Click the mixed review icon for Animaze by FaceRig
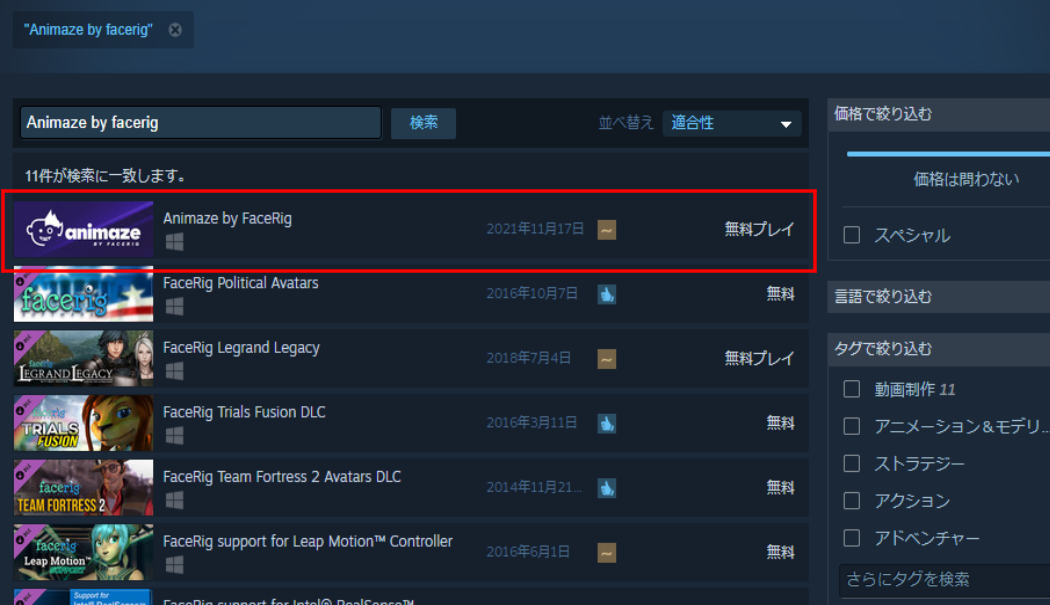The image size is (1050, 605). click(607, 230)
